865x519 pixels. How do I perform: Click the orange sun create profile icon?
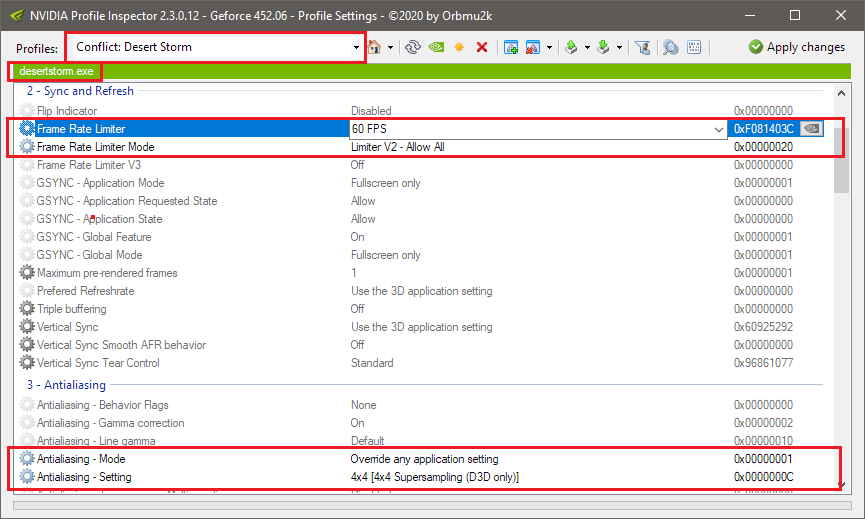click(459, 47)
